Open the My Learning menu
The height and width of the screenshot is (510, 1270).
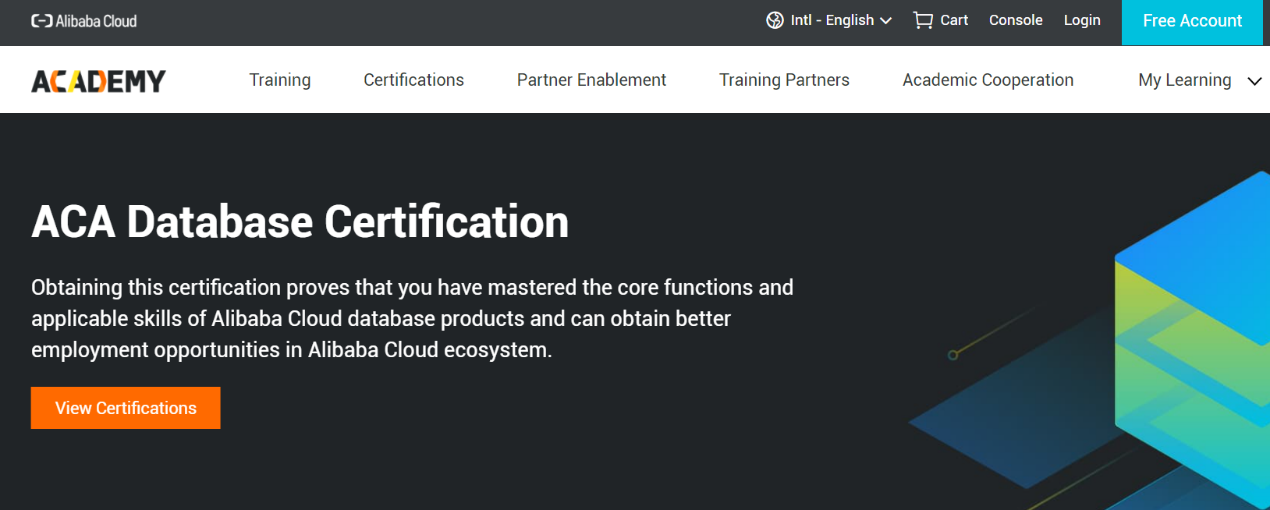[1184, 81]
